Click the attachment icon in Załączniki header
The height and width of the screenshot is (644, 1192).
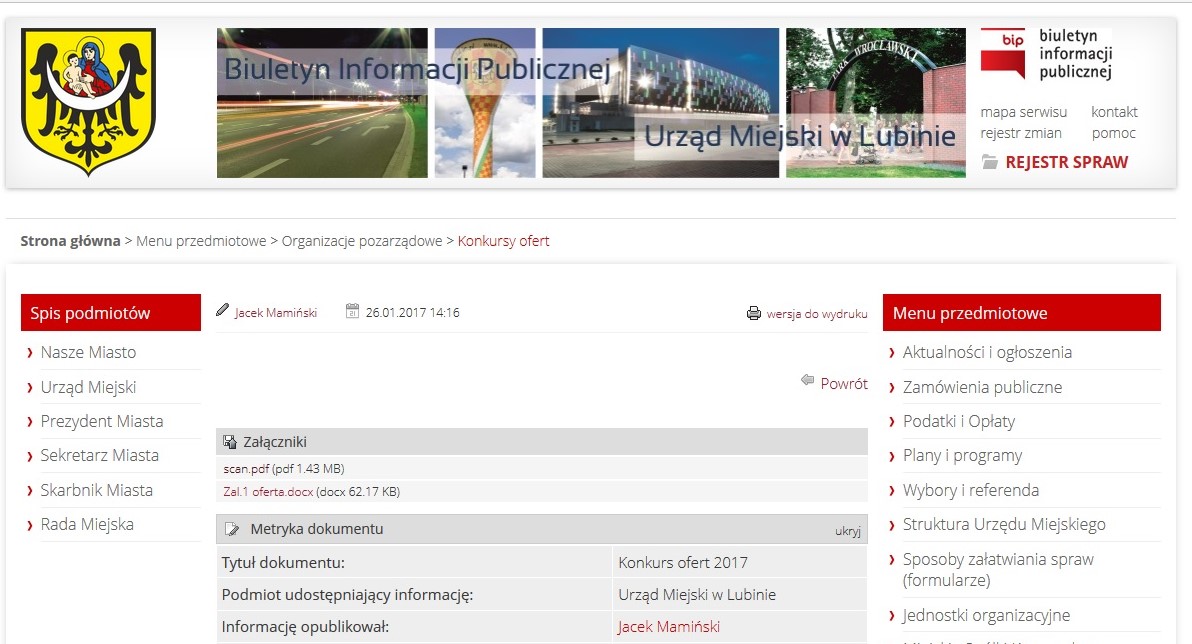(232, 440)
